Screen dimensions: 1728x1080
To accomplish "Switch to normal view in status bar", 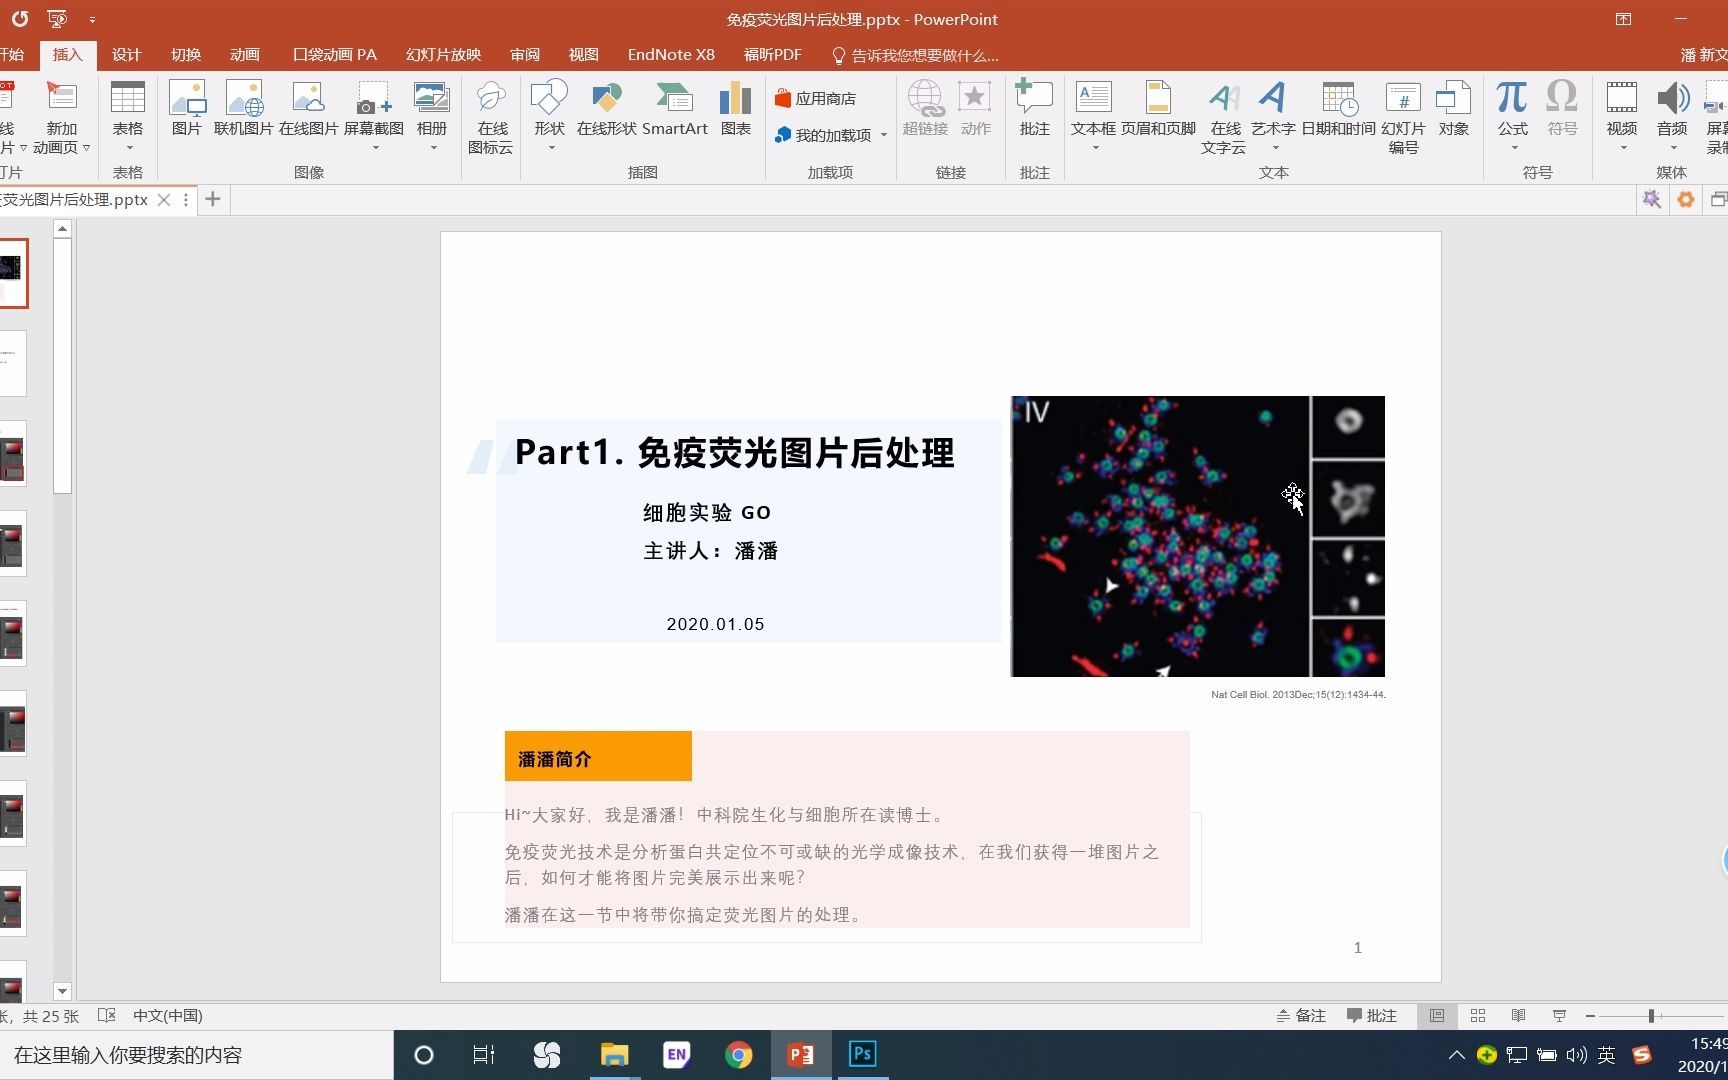I will pos(1437,1016).
